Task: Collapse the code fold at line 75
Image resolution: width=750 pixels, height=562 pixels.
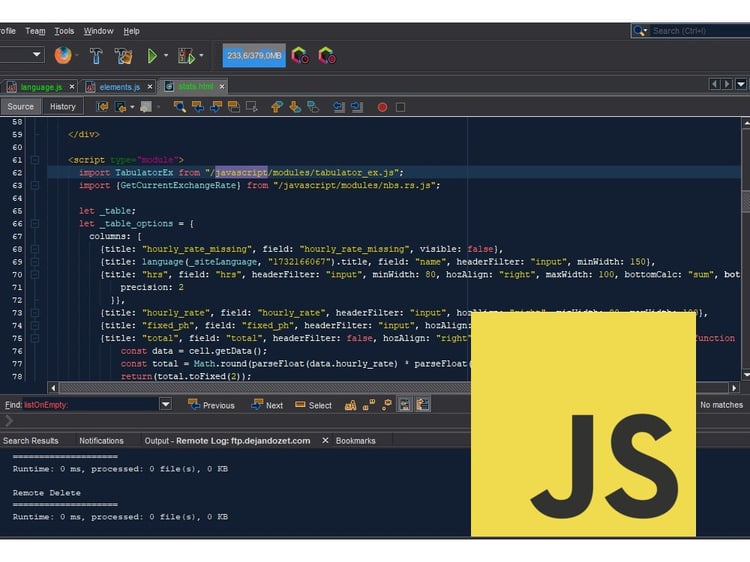Action: click(x=35, y=338)
